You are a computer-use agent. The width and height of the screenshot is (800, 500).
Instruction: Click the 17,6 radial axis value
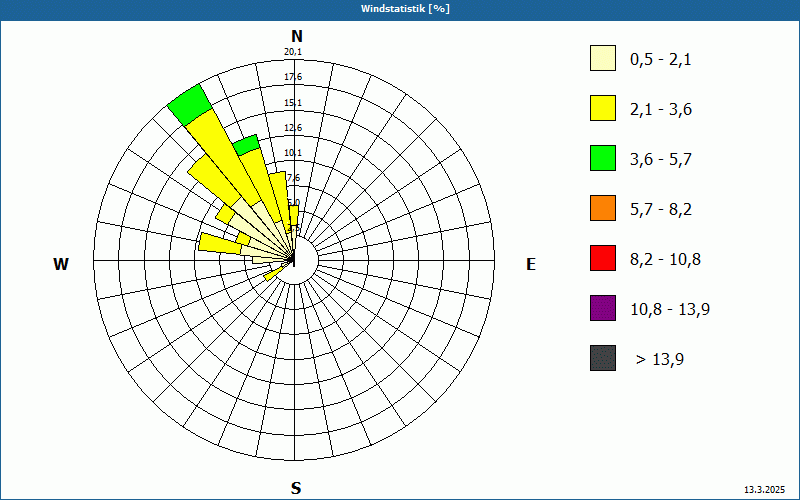click(293, 77)
